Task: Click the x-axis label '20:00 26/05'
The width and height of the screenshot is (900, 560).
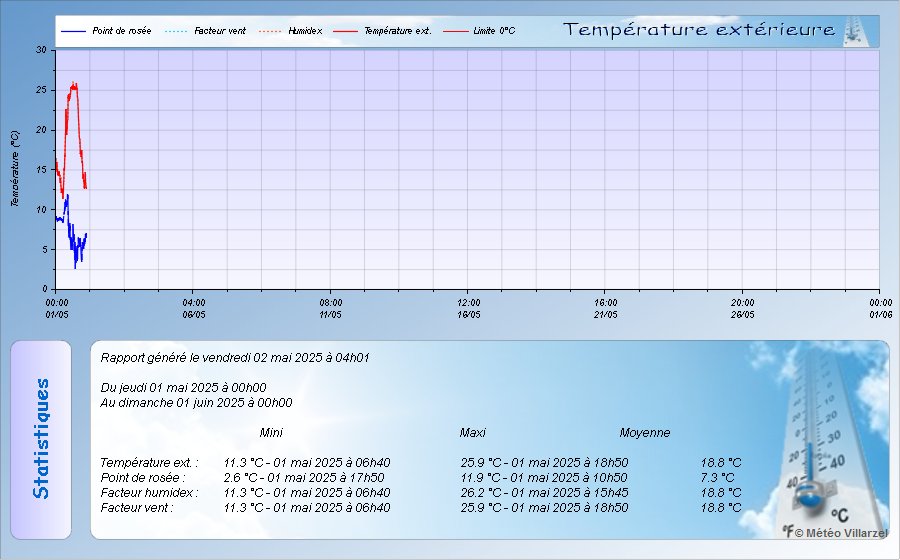Action: pos(743,309)
